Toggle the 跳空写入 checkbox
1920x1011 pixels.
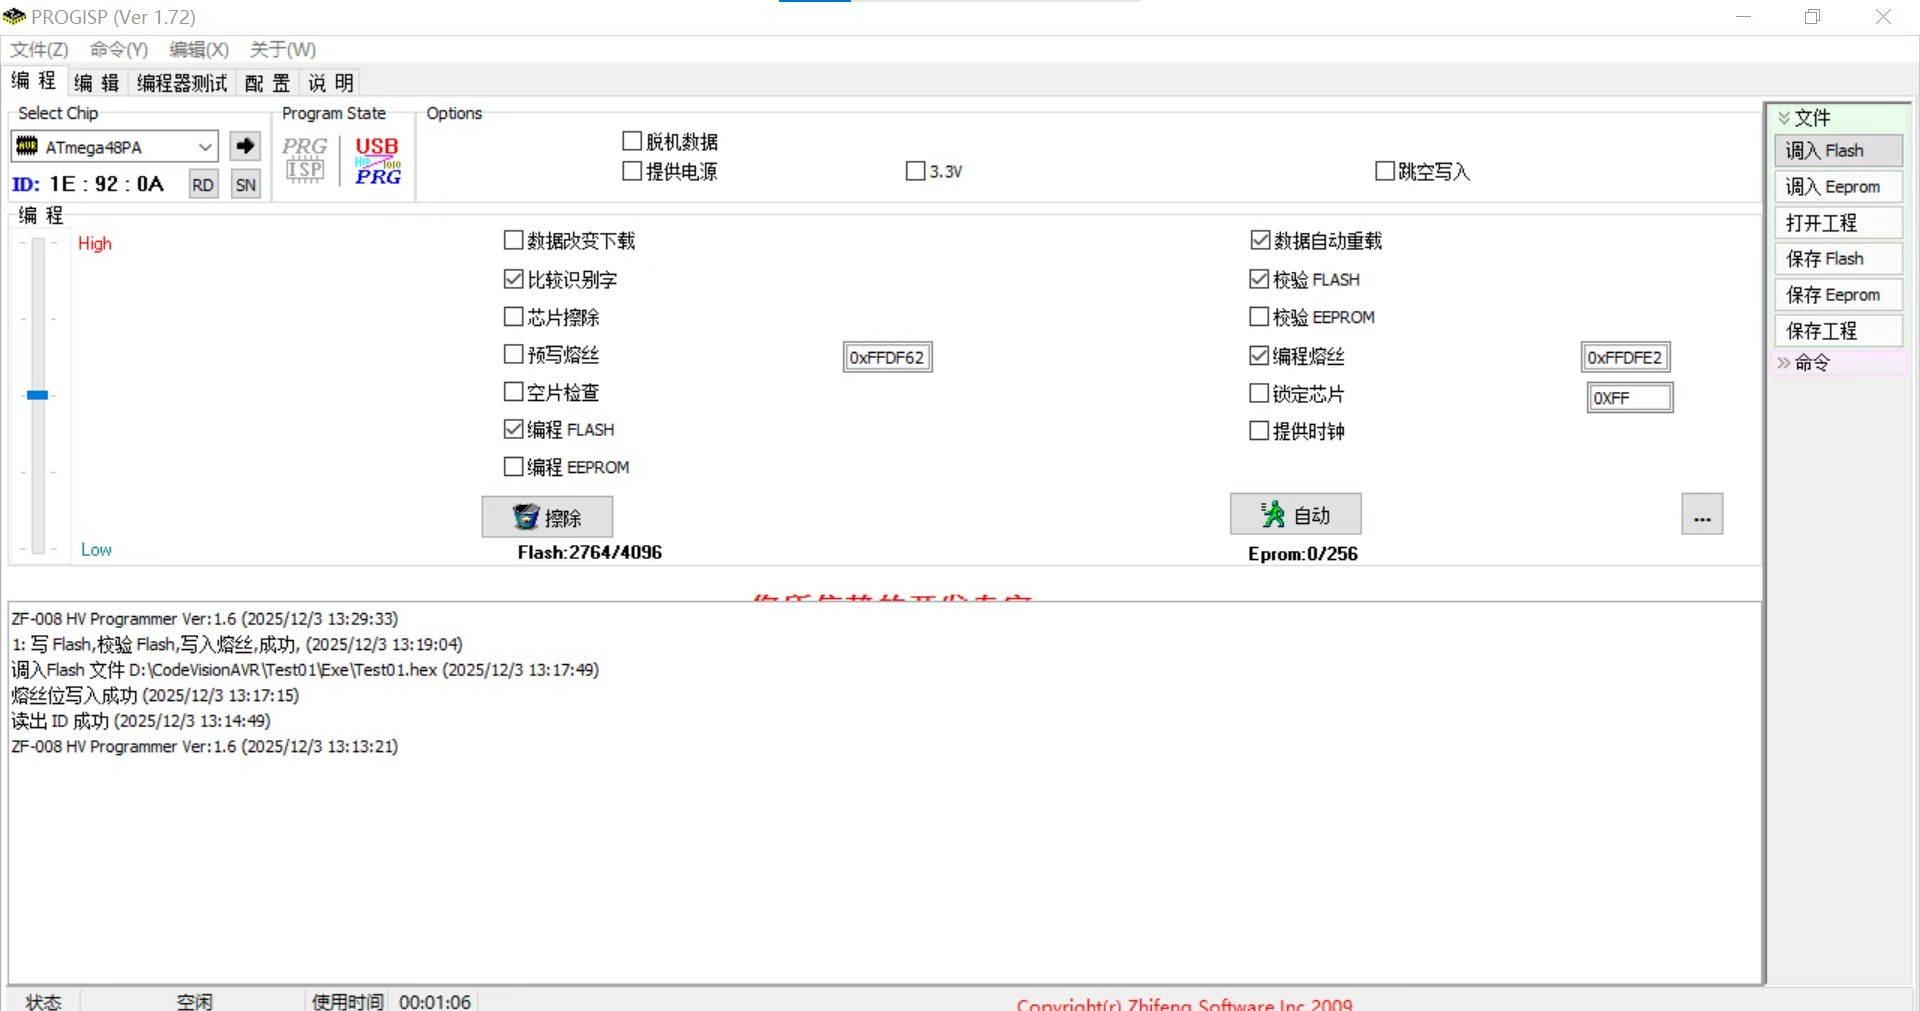click(1385, 171)
